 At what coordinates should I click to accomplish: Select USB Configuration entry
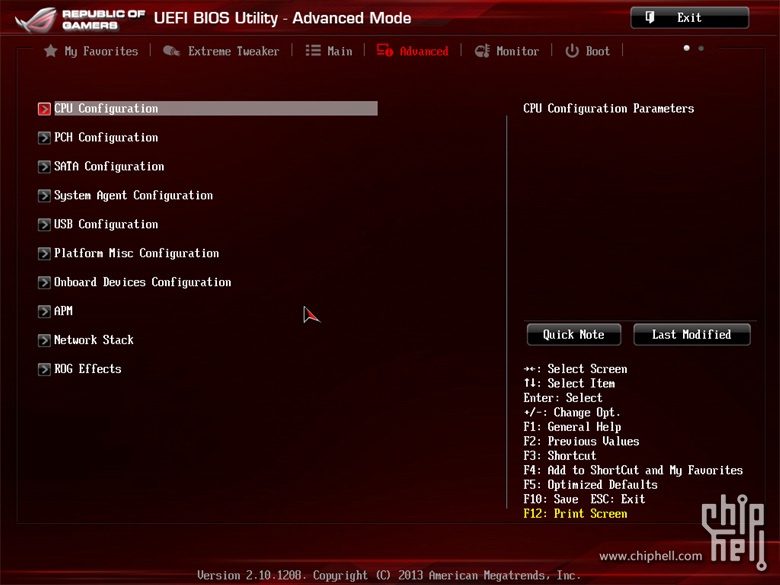106,224
